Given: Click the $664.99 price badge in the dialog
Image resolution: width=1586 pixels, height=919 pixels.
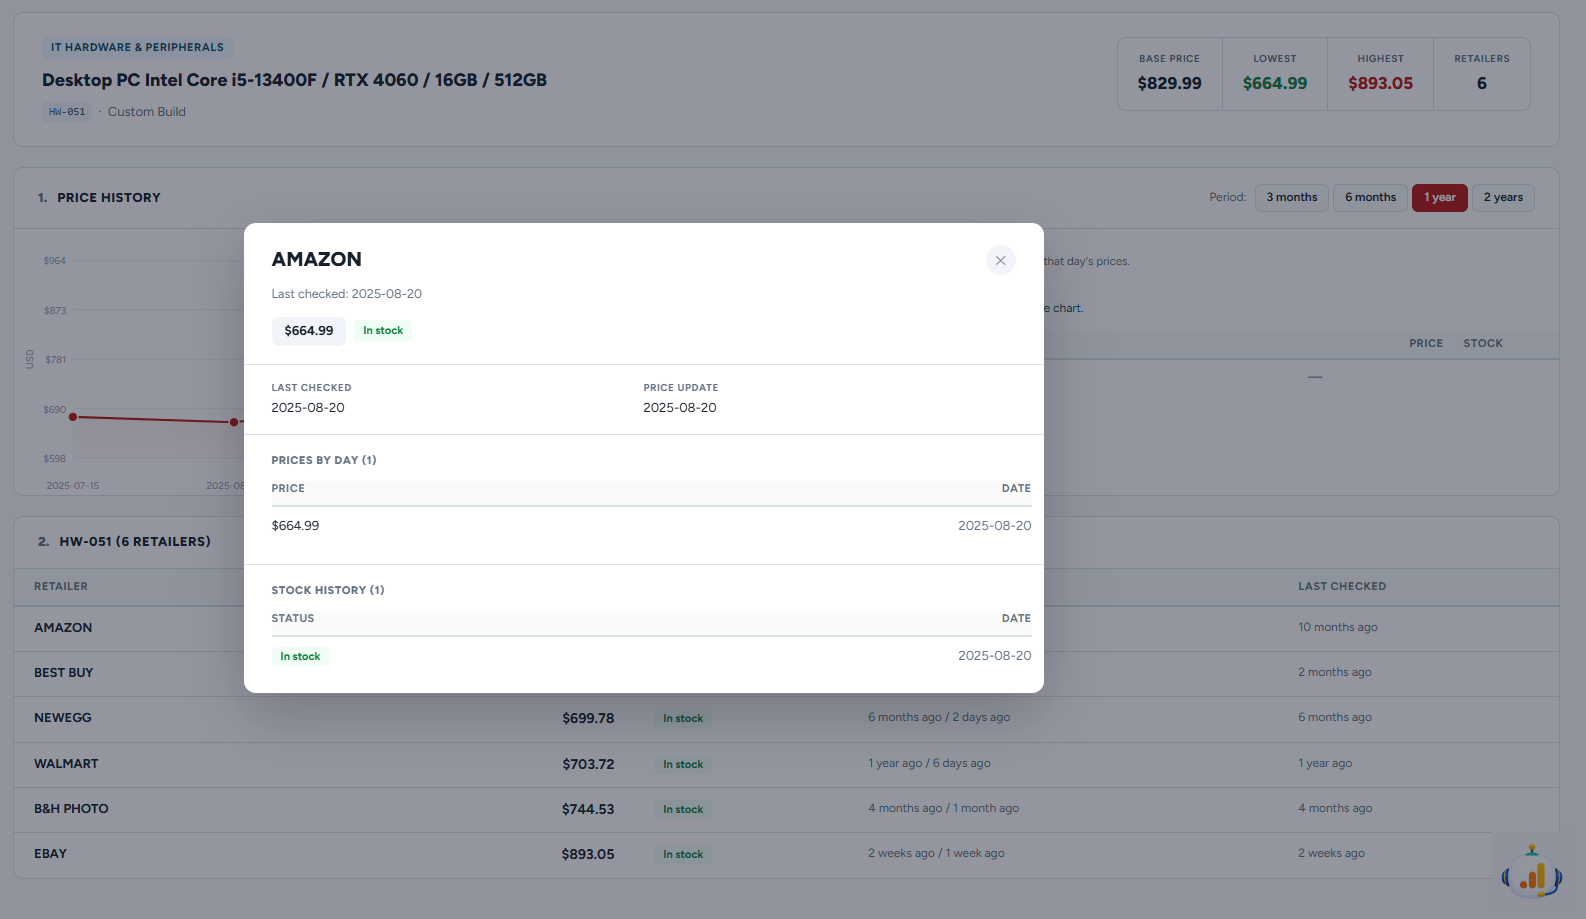Looking at the screenshot, I should pyautogui.click(x=309, y=331).
